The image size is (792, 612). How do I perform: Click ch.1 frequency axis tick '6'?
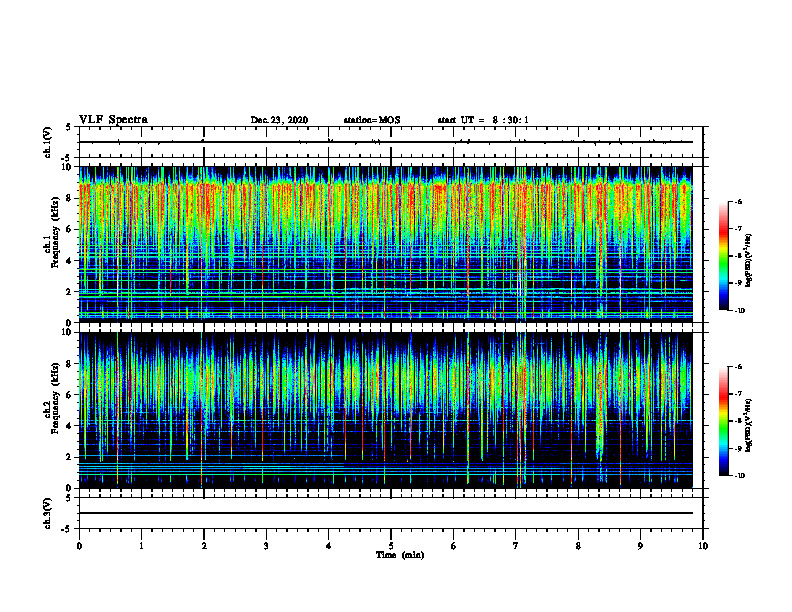coord(70,229)
